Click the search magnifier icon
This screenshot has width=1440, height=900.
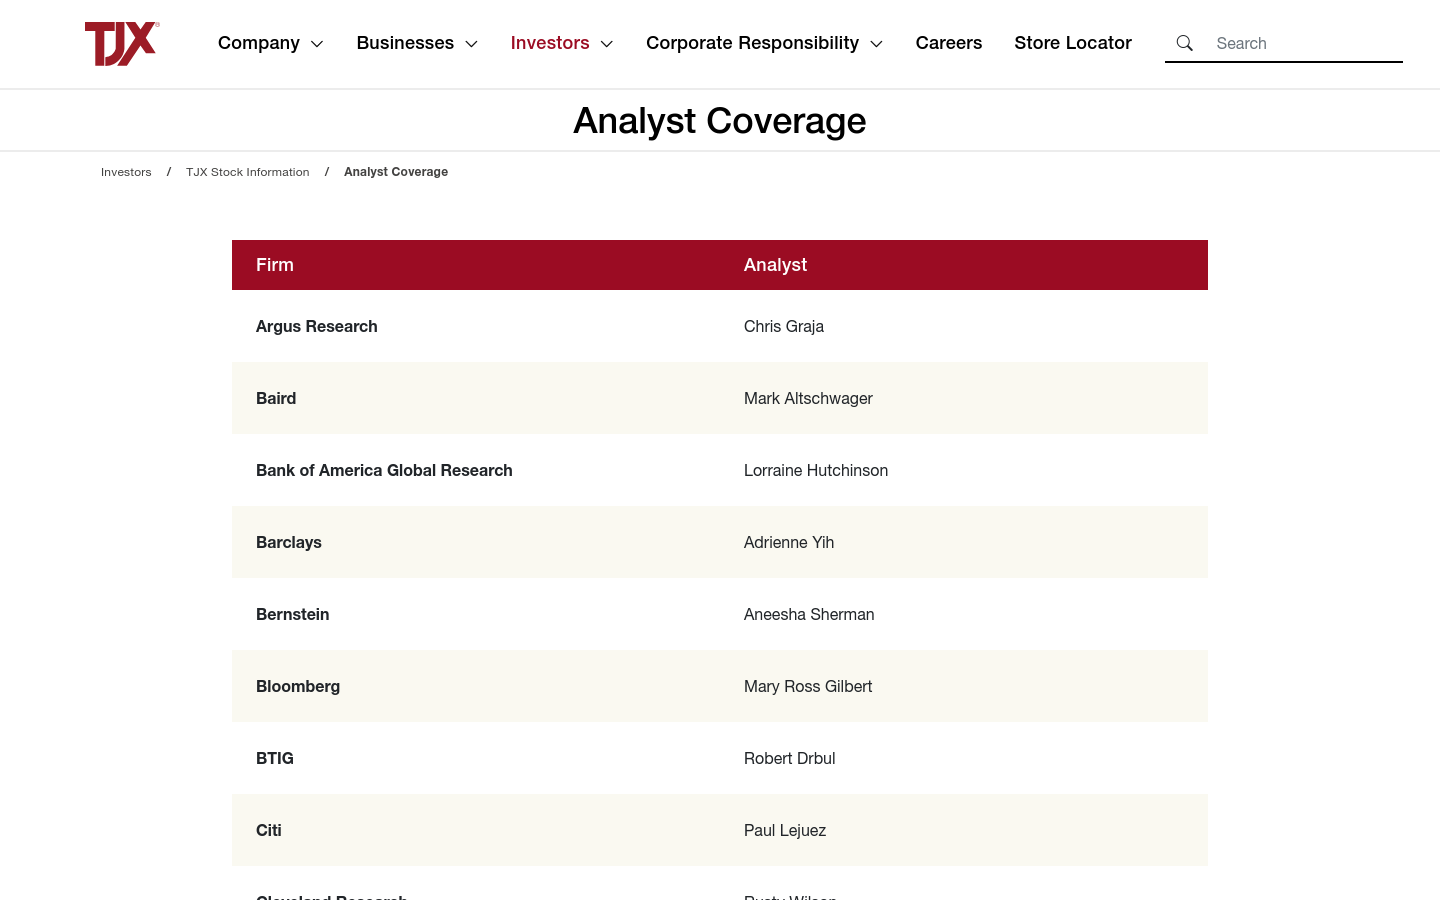coord(1185,43)
